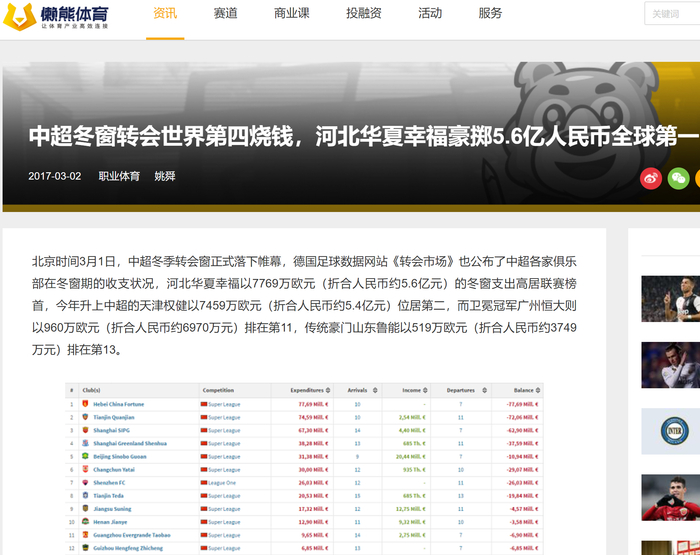The width and height of the screenshot is (700, 555).
Task: Click the Tianjin Quanjian club crest
Action: click(x=85, y=417)
